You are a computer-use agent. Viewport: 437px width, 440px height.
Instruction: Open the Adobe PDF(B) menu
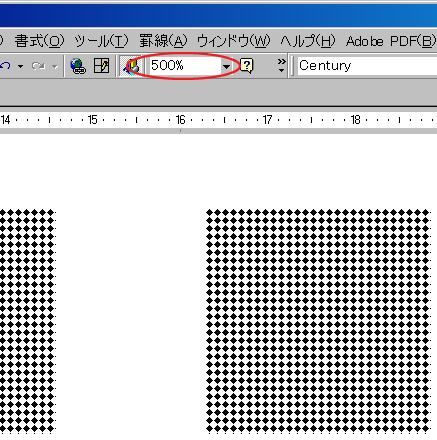tap(391, 41)
